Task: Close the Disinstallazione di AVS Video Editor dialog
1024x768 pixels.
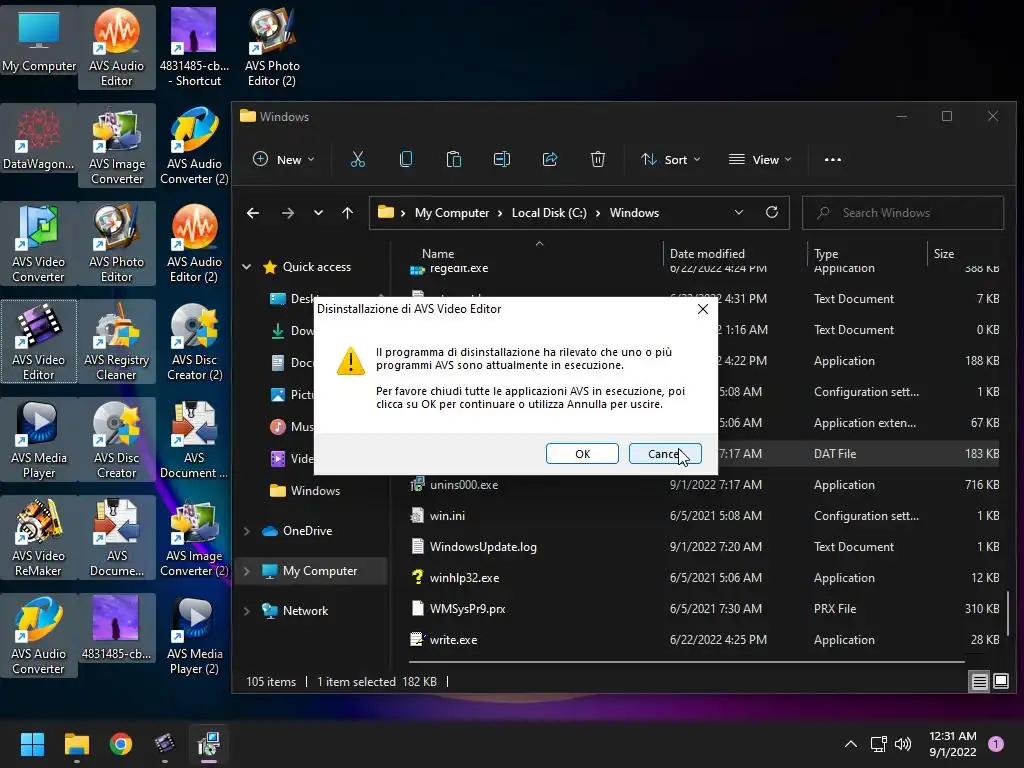Action: pyautogui.click(x=703, y=309)
